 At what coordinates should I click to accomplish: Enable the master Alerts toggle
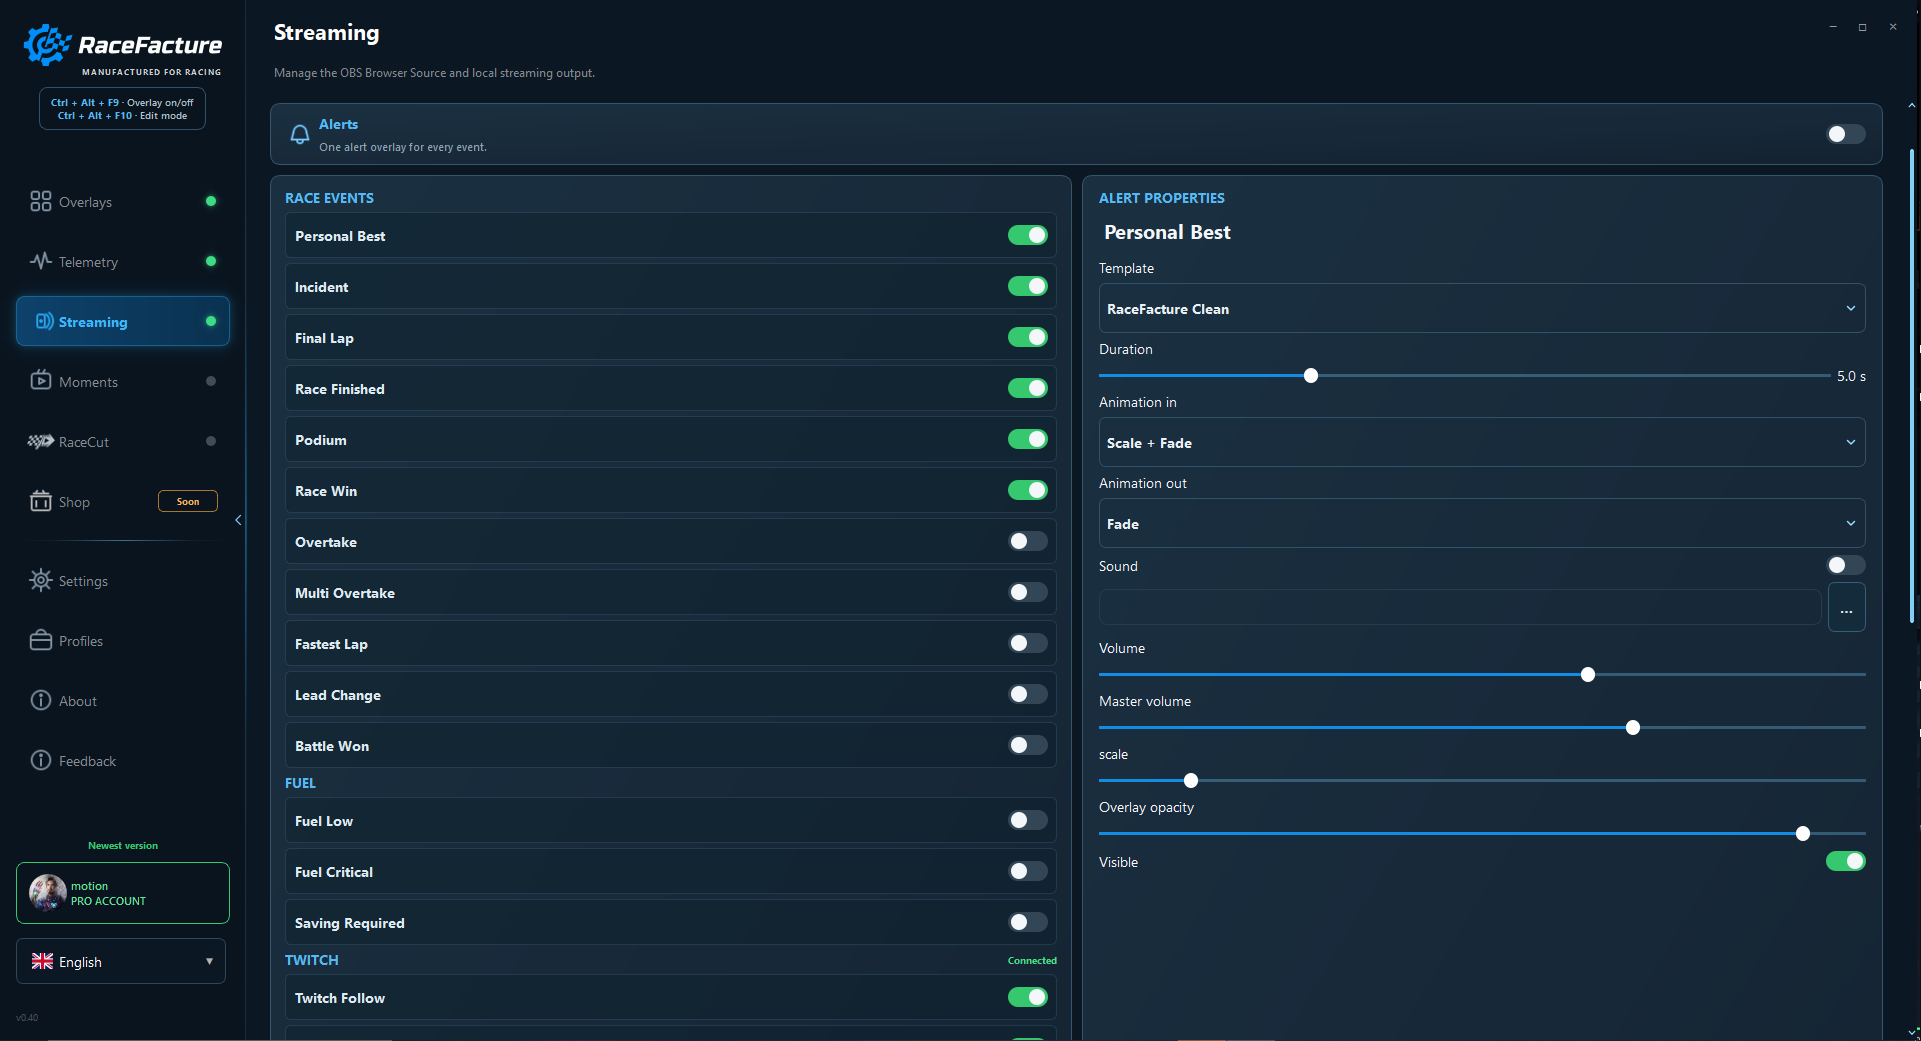1845,134
